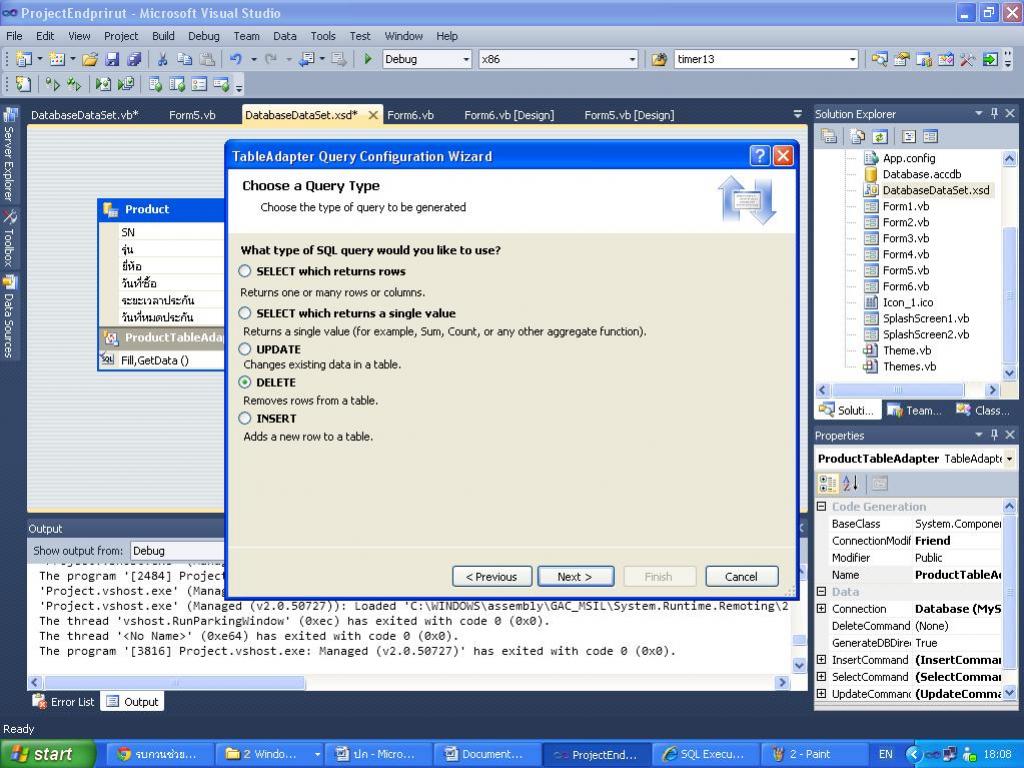1024x768 pixels.
Task: Click the Cut scissors icon
Action: click(x=164, y=59)
